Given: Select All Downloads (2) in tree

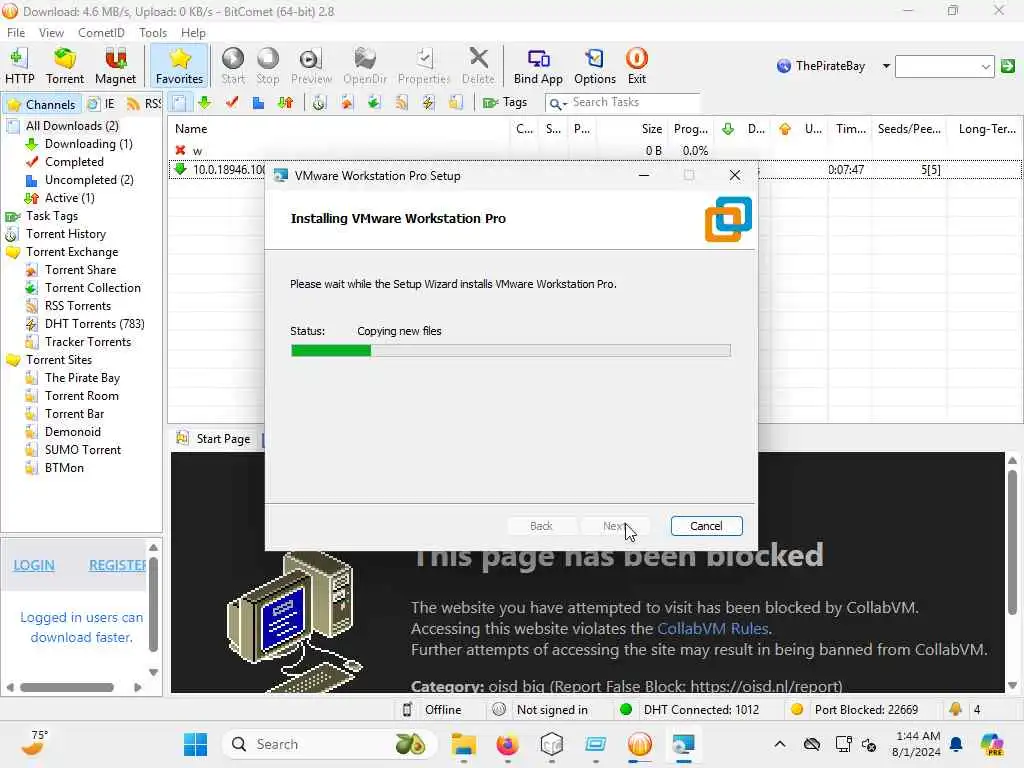Looking at the screenshot, I should point(72,126).
